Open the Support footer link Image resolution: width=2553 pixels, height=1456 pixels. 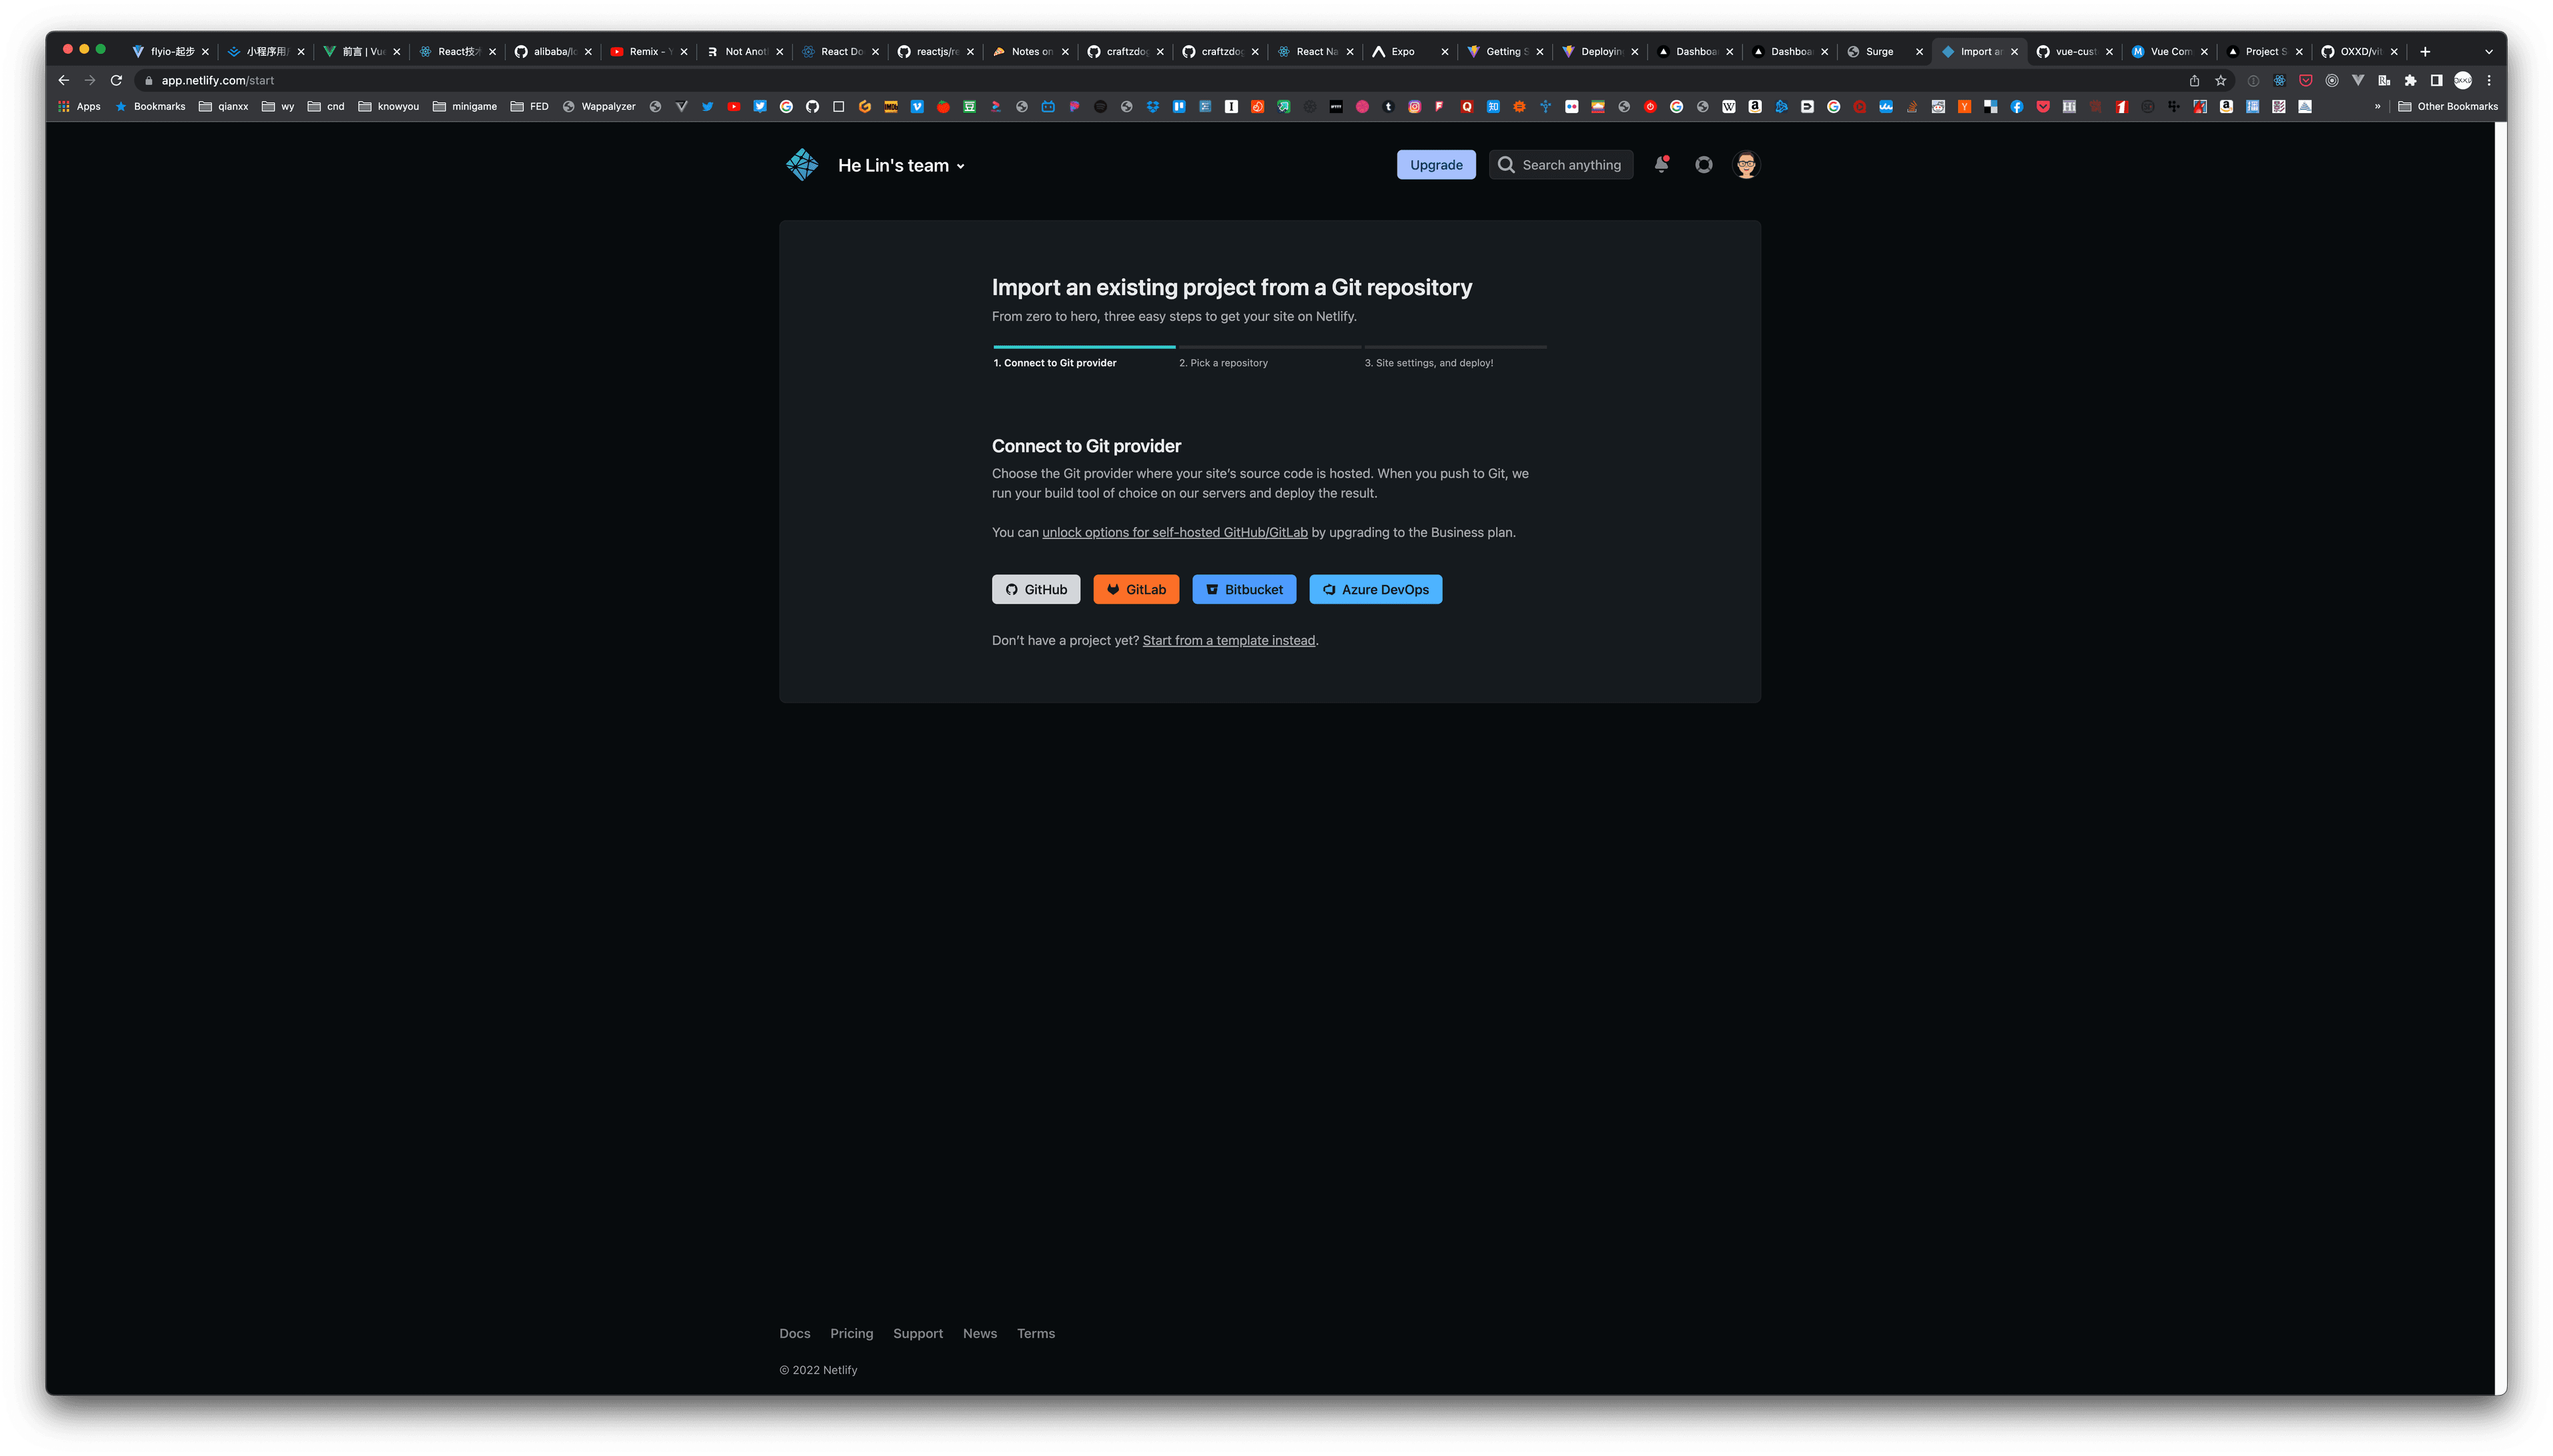tap(917, 1334)
